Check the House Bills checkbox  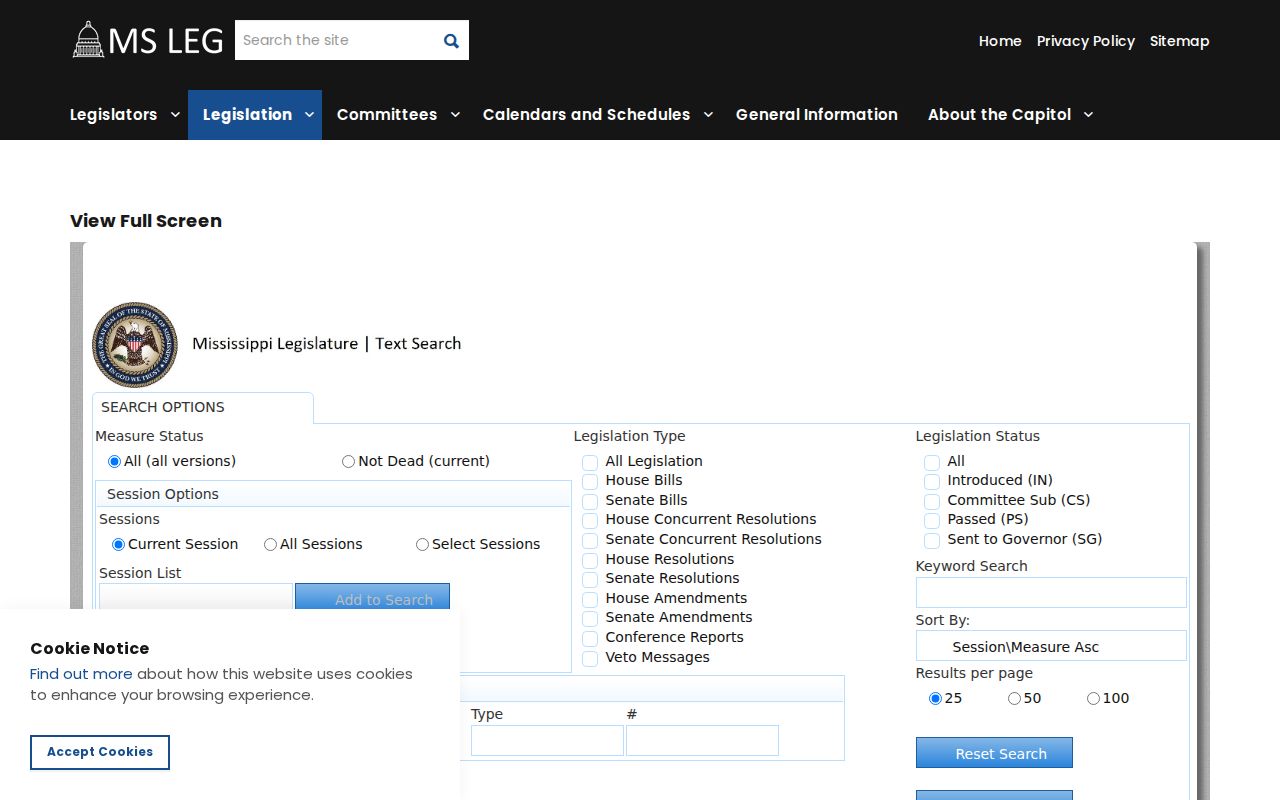590,481
